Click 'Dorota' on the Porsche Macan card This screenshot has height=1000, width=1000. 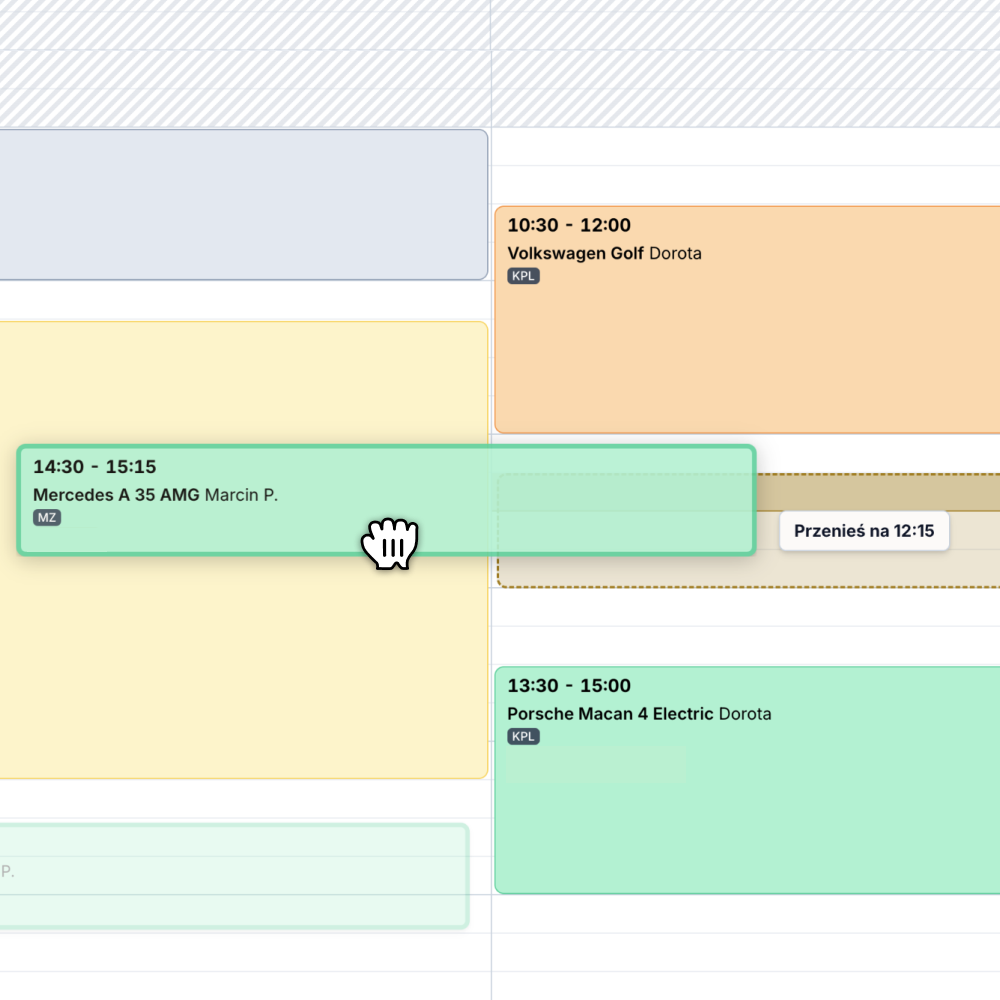tap(746, 714)
